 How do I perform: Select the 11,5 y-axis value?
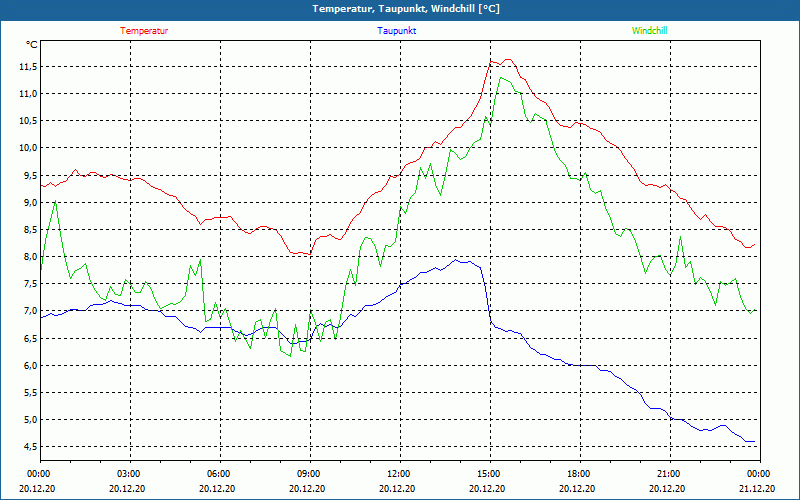(29, 67)
